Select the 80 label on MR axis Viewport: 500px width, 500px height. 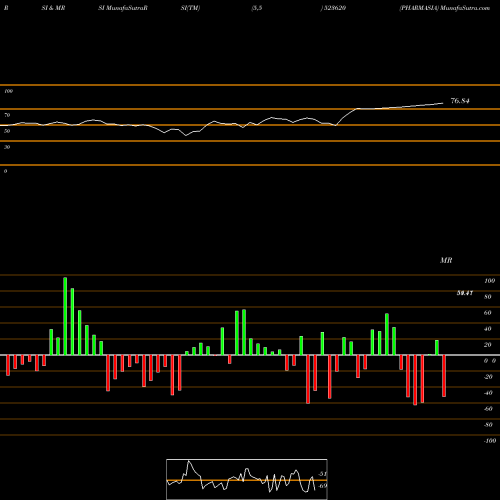pos(488,297)
